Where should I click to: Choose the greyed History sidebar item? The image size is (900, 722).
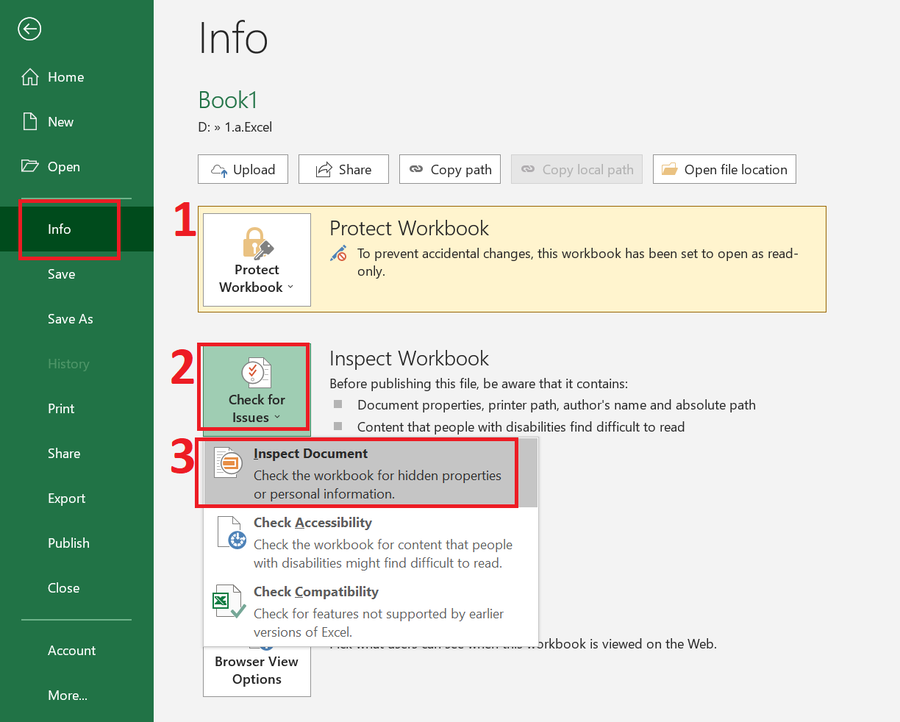point(77,364)
